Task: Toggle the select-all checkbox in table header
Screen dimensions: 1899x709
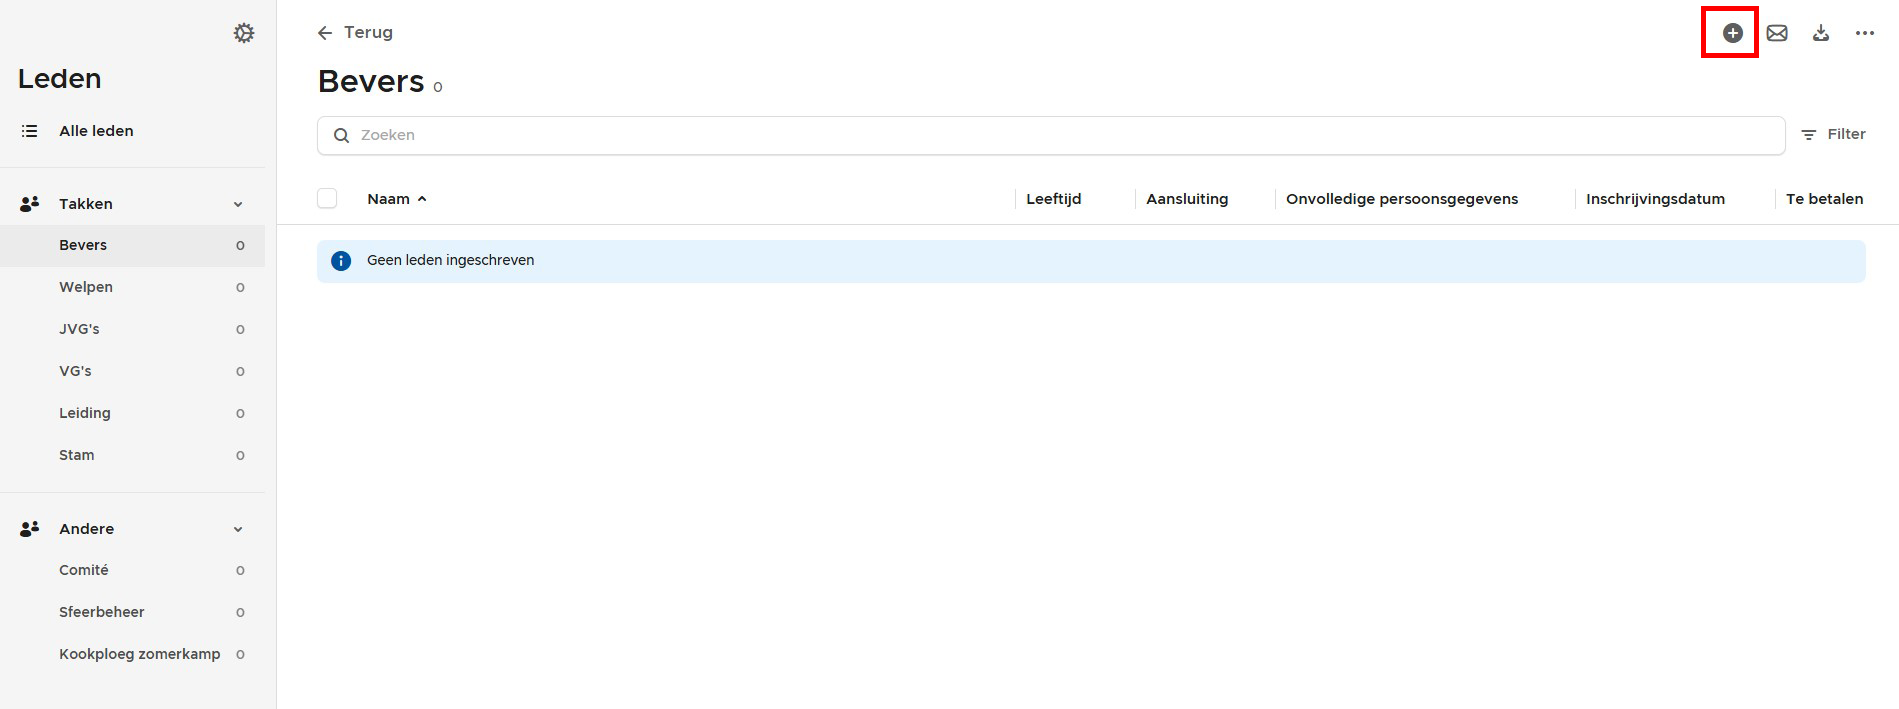Action: click(x=327, y=199)
